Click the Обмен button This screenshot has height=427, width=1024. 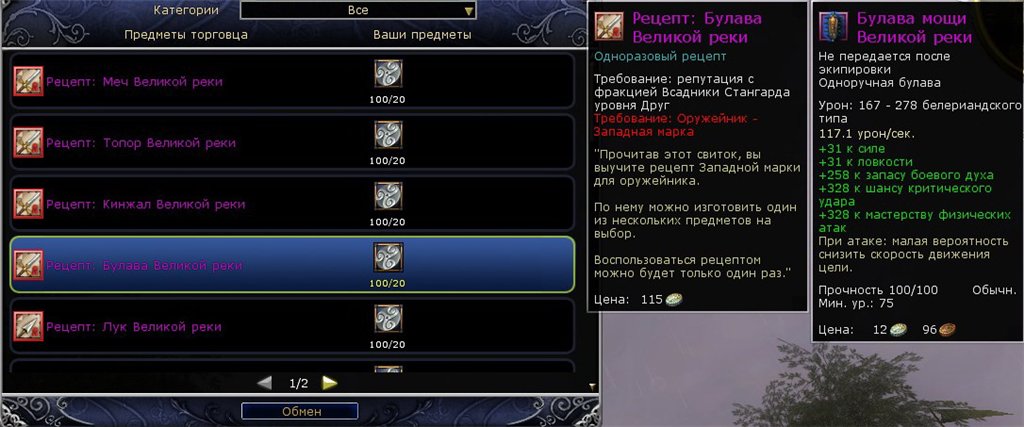[300, 411]
